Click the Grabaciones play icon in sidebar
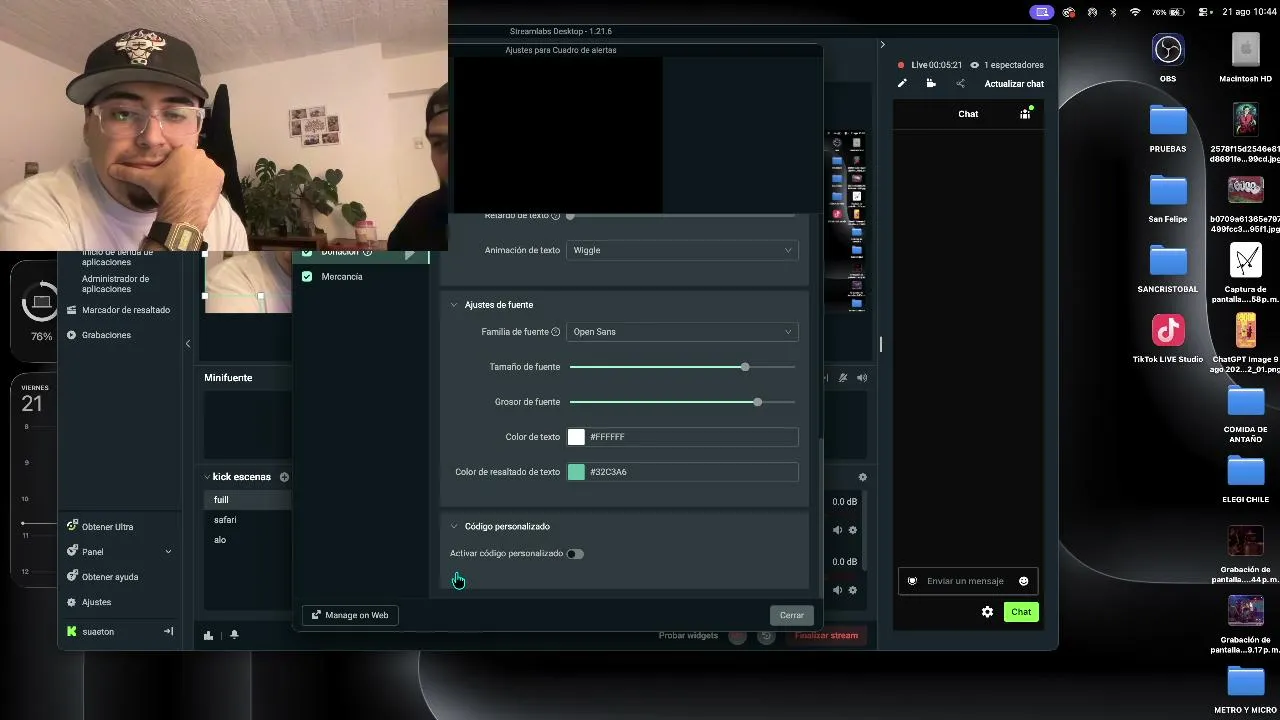Screen dimensions: 1280x720 click(71, 335)
